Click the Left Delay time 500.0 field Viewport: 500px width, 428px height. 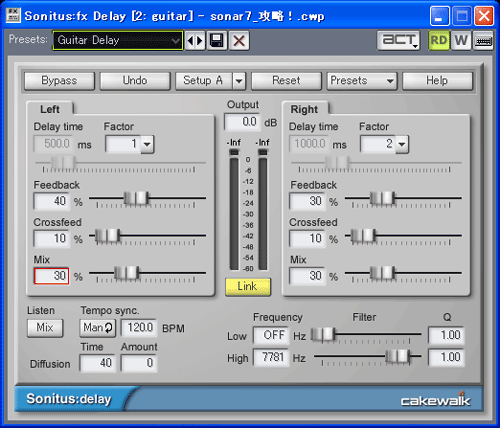click(x=53, y=144)
